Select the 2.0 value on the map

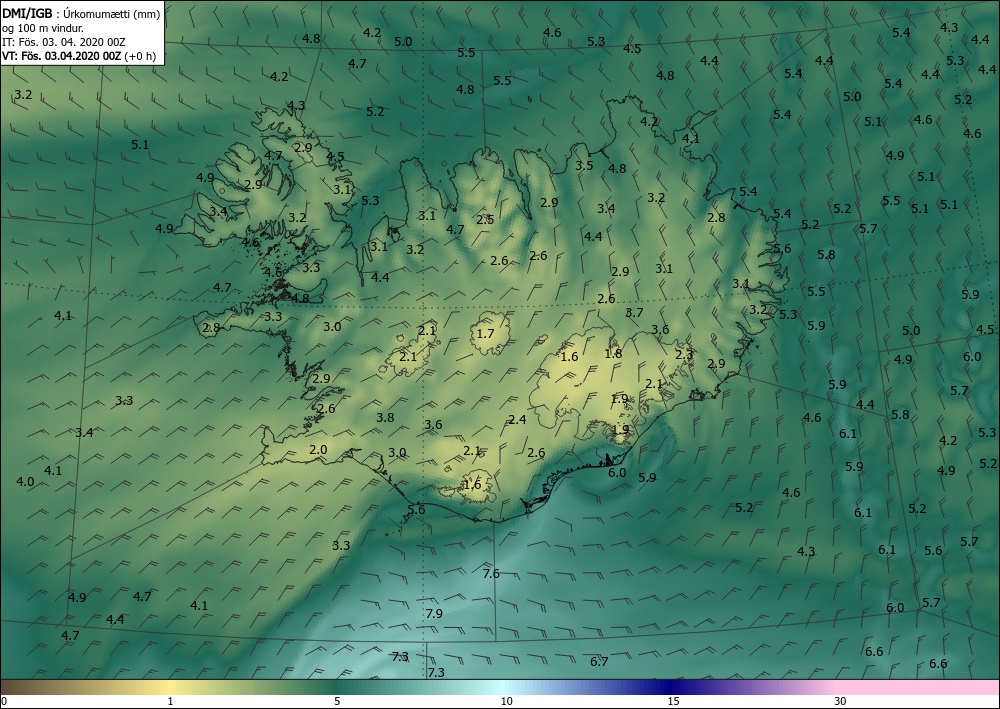click(x=318, y=450)
